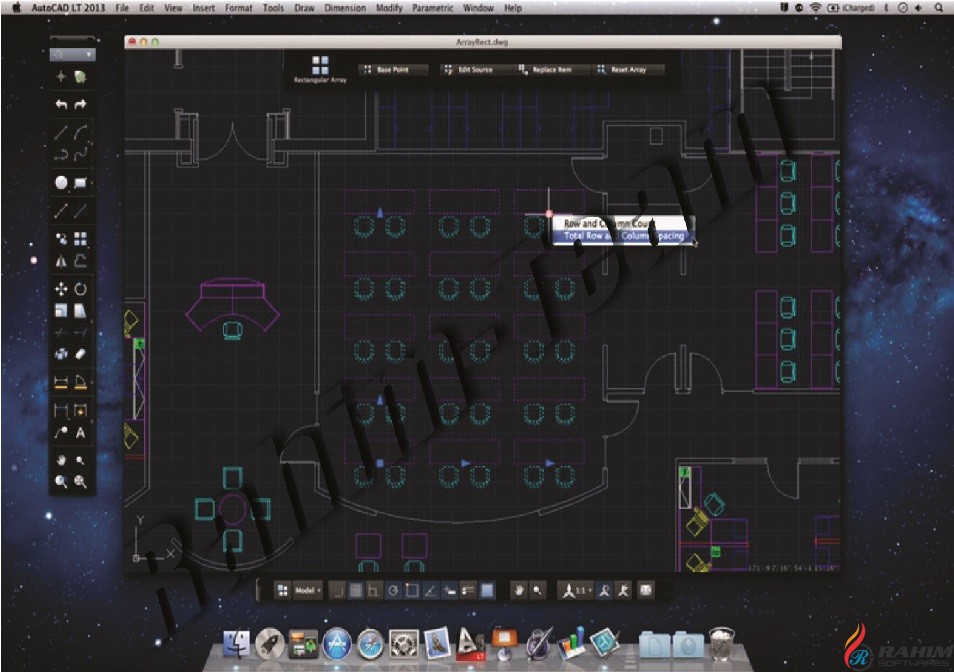Toggle grid display in status bar
Image resolution: width=954 pixels, height=672 pixels.
pos(355,591)
